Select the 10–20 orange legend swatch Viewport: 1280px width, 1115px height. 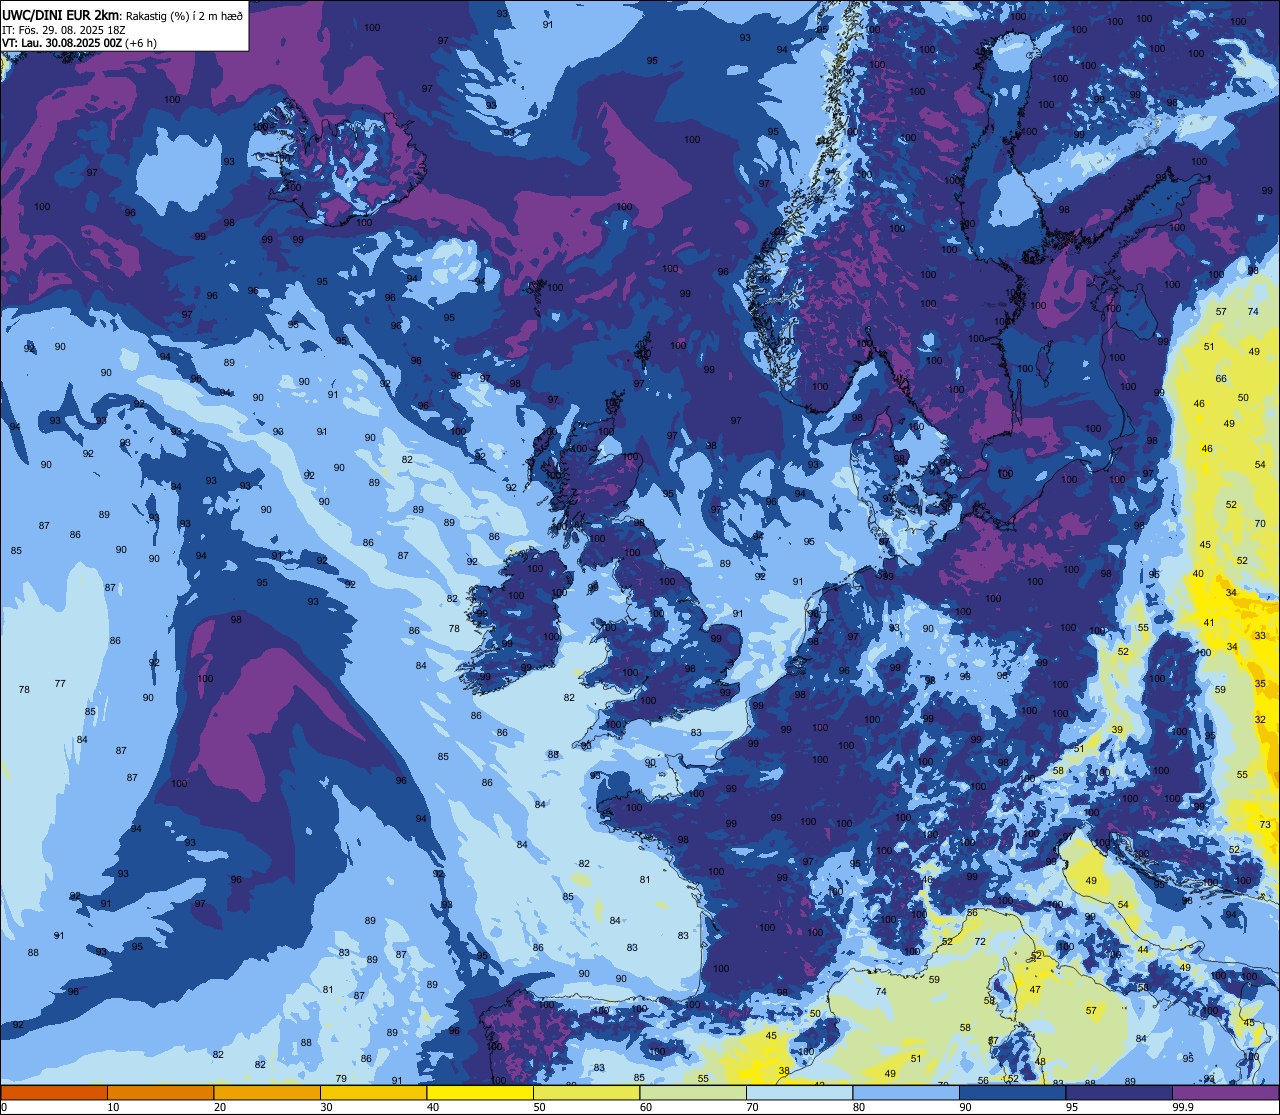160,1092
